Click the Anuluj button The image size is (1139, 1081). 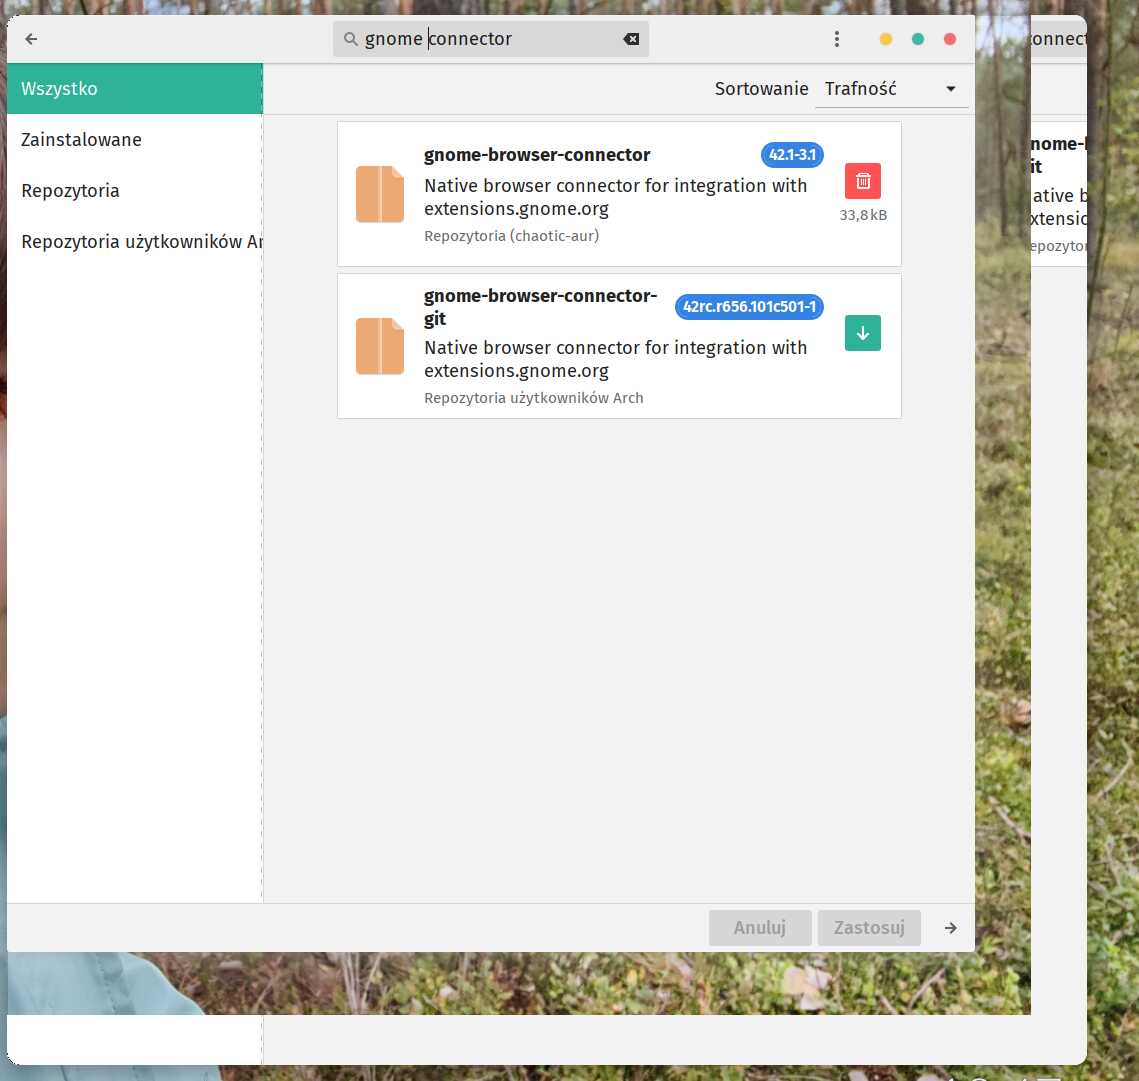[760, 928]
